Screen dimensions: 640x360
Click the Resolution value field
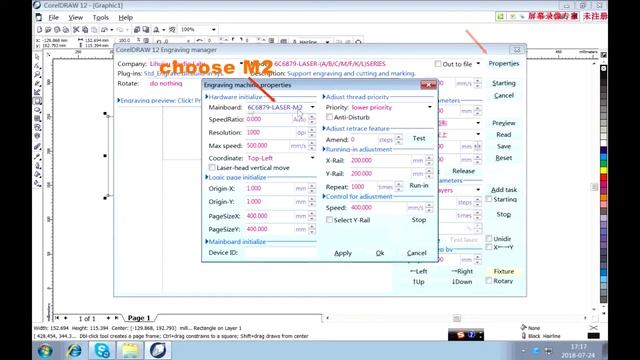pos(270,132)
